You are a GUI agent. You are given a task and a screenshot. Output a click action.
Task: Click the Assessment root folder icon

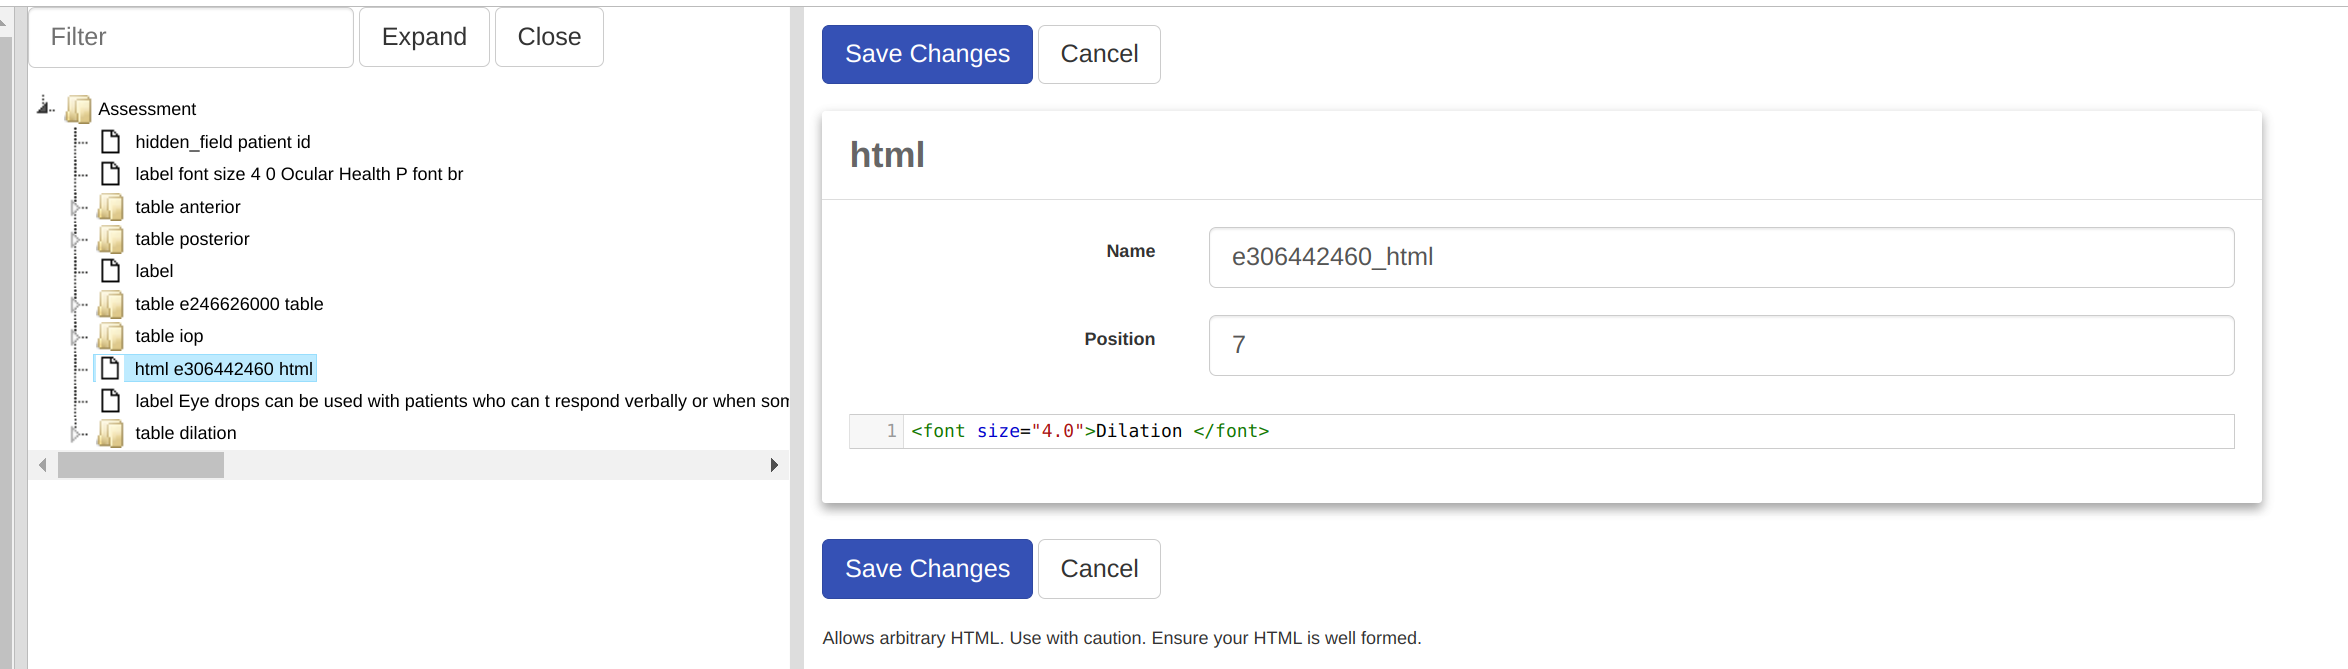(x=78, y=109)
